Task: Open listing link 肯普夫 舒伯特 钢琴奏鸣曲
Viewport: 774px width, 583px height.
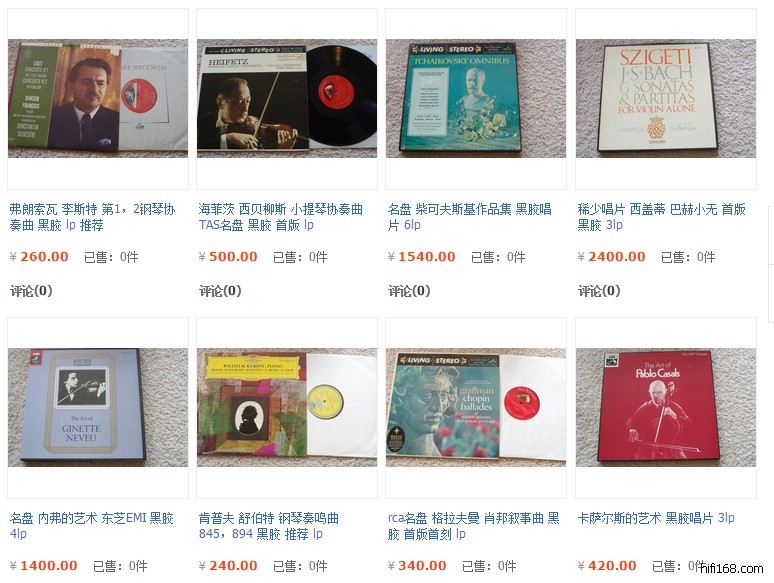Action: tap(269, 526)
